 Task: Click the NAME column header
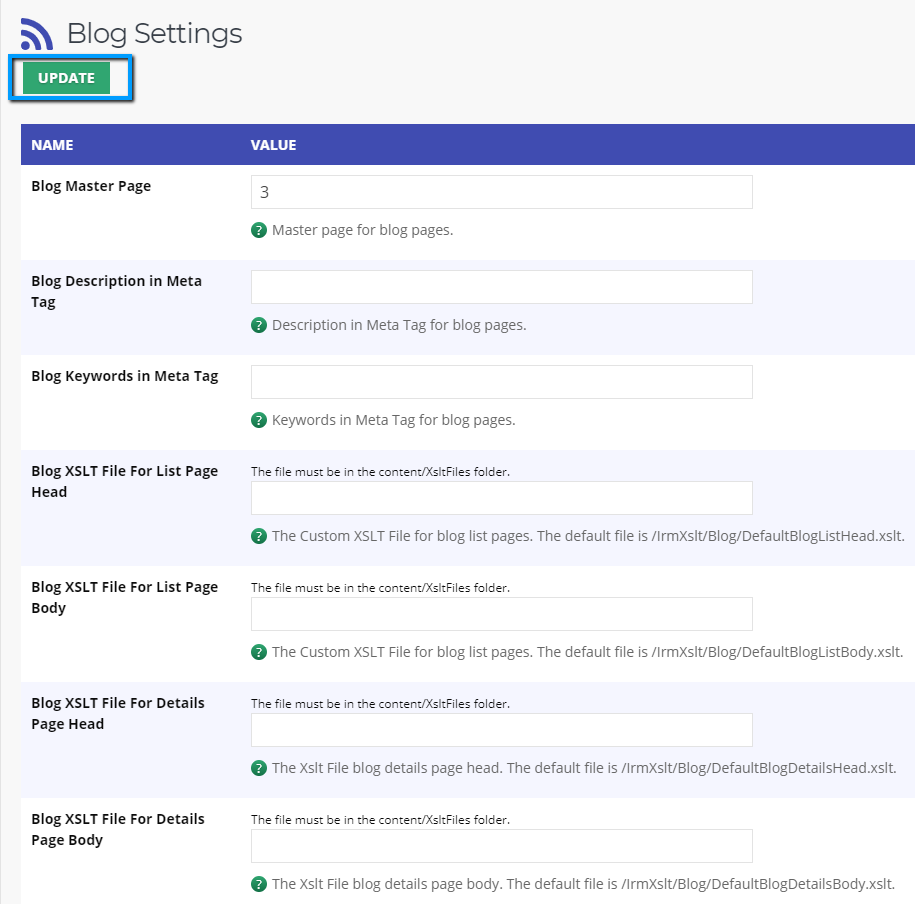(52, 145)
